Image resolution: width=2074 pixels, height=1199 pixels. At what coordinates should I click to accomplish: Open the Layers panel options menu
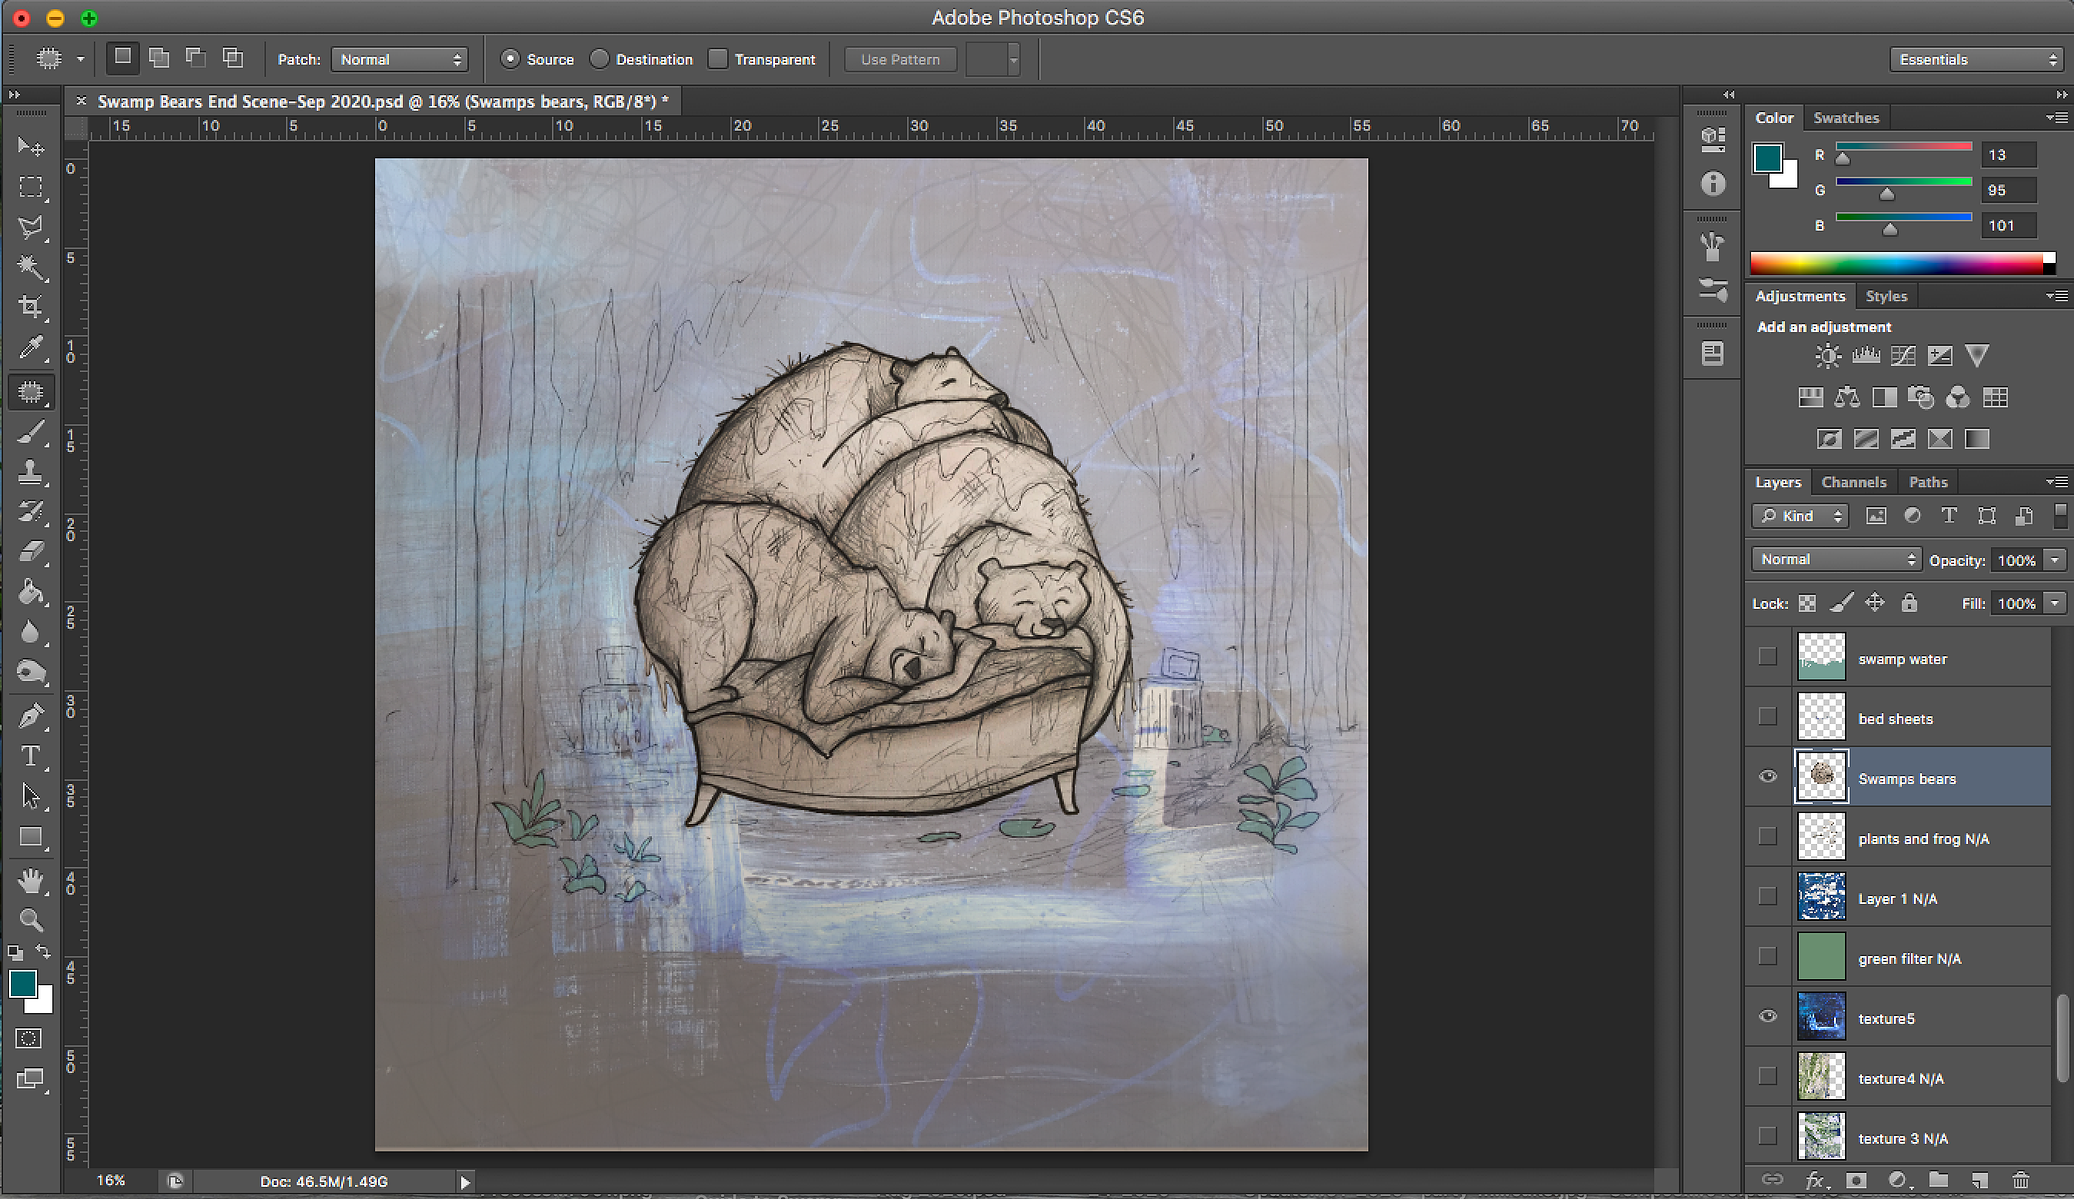point(2057,482)
